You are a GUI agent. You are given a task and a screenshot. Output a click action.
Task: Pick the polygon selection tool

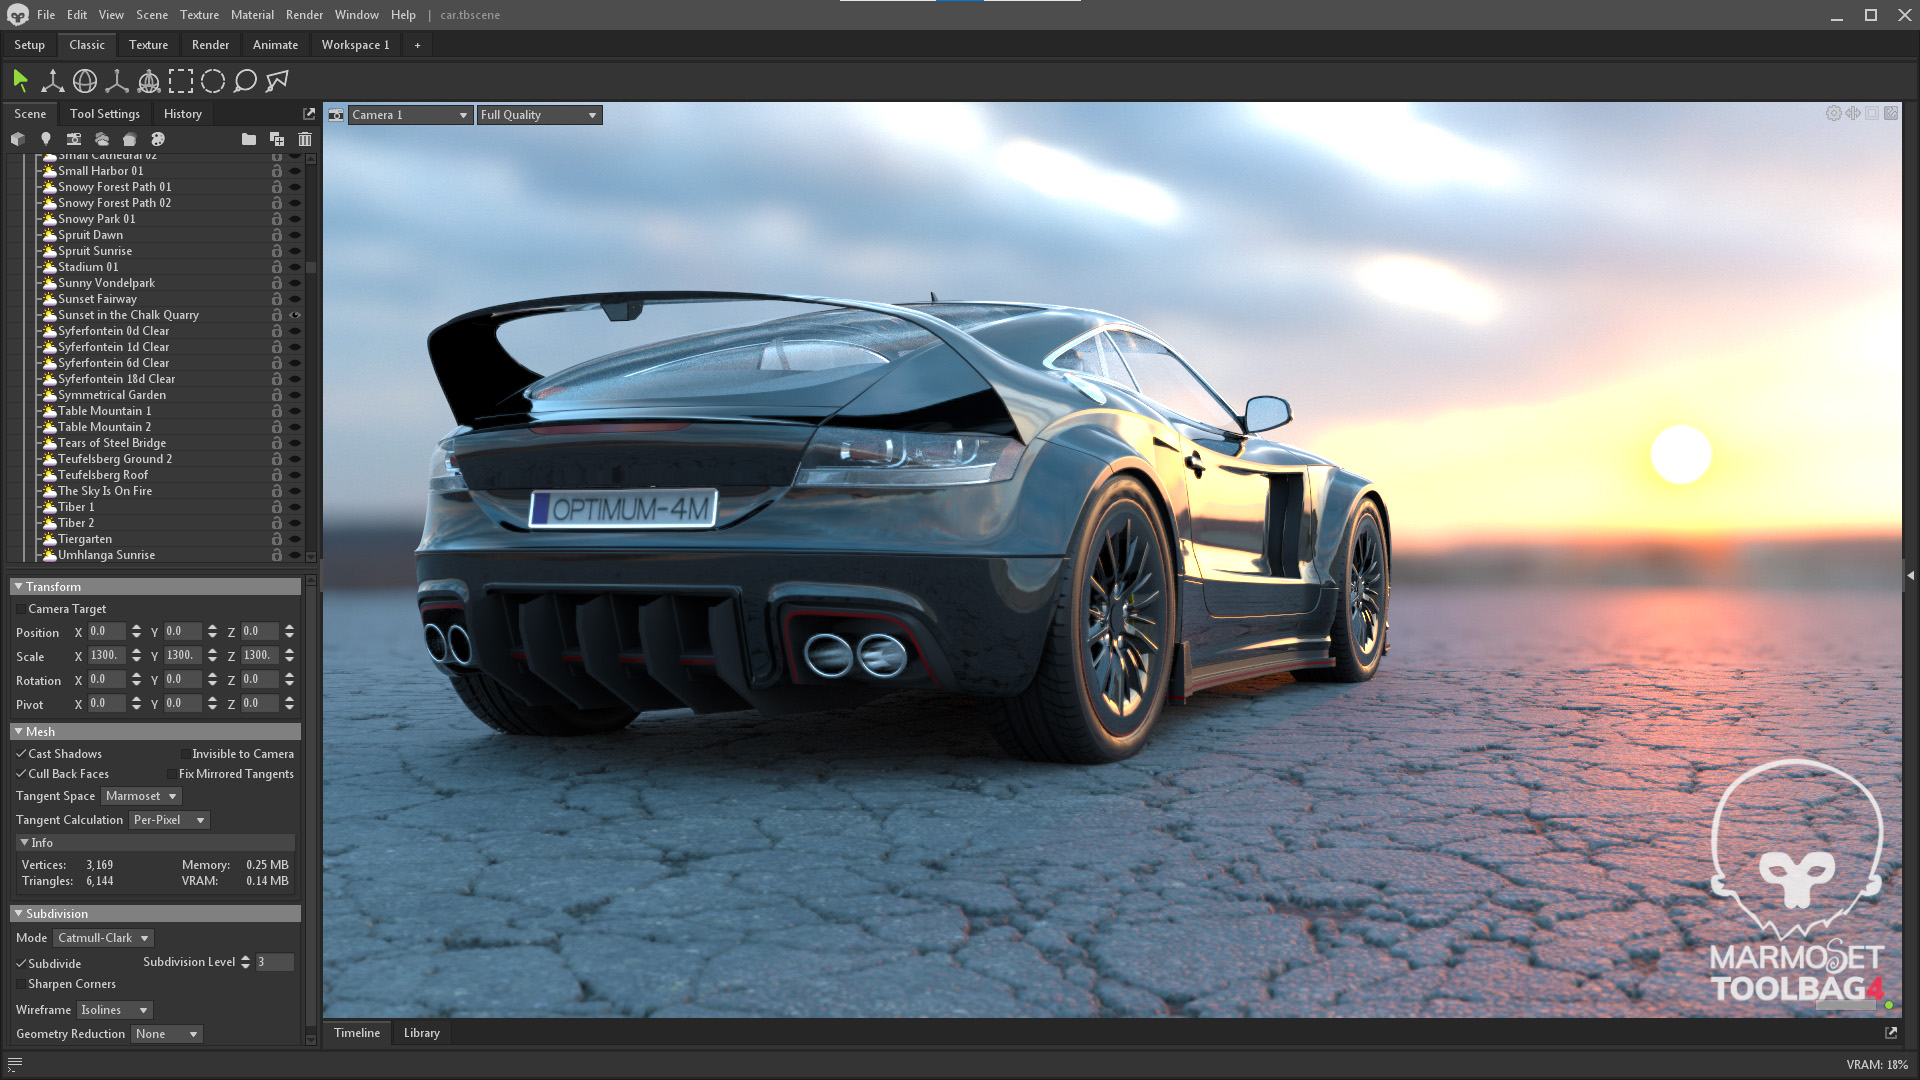click(277, 81)
